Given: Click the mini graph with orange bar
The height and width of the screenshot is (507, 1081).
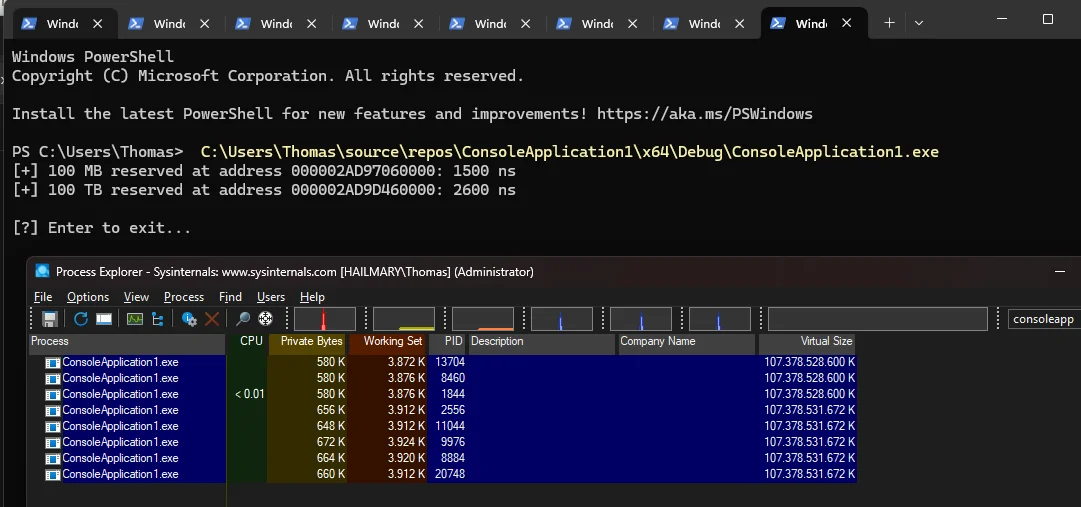Looking at the screenshot, I should [483, 319].
